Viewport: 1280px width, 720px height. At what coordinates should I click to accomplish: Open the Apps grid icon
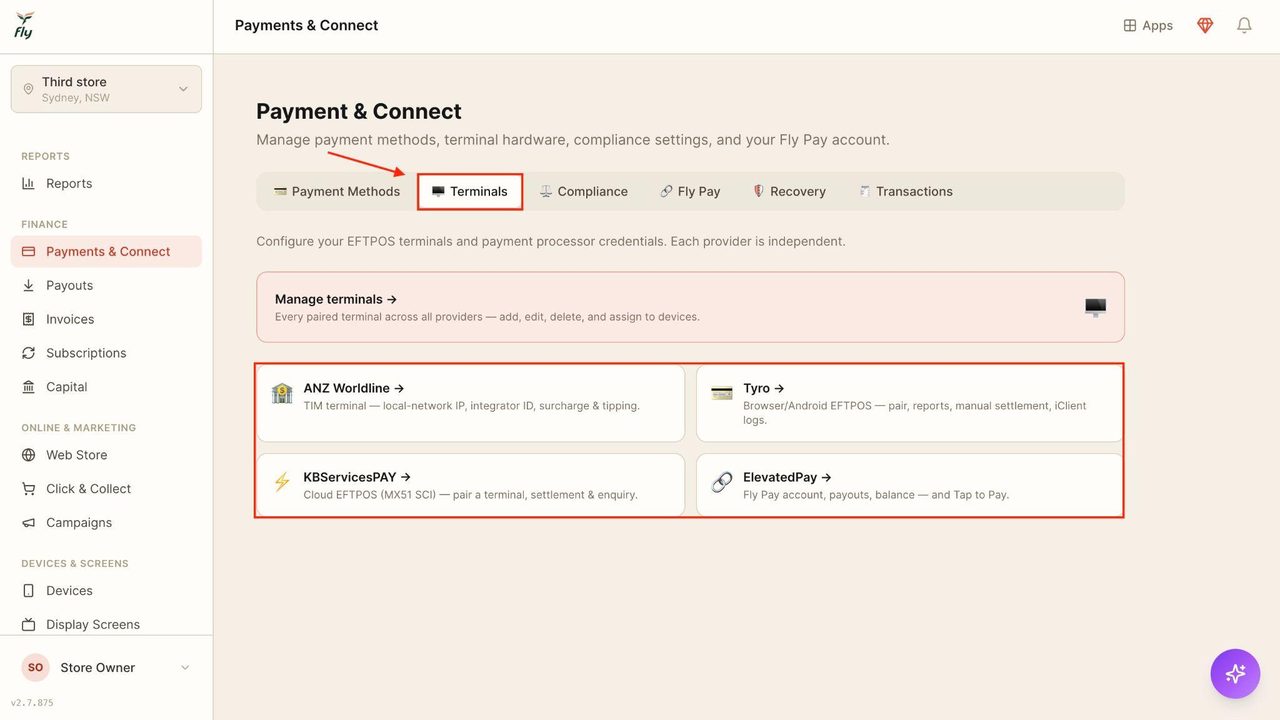(1130, 26)
